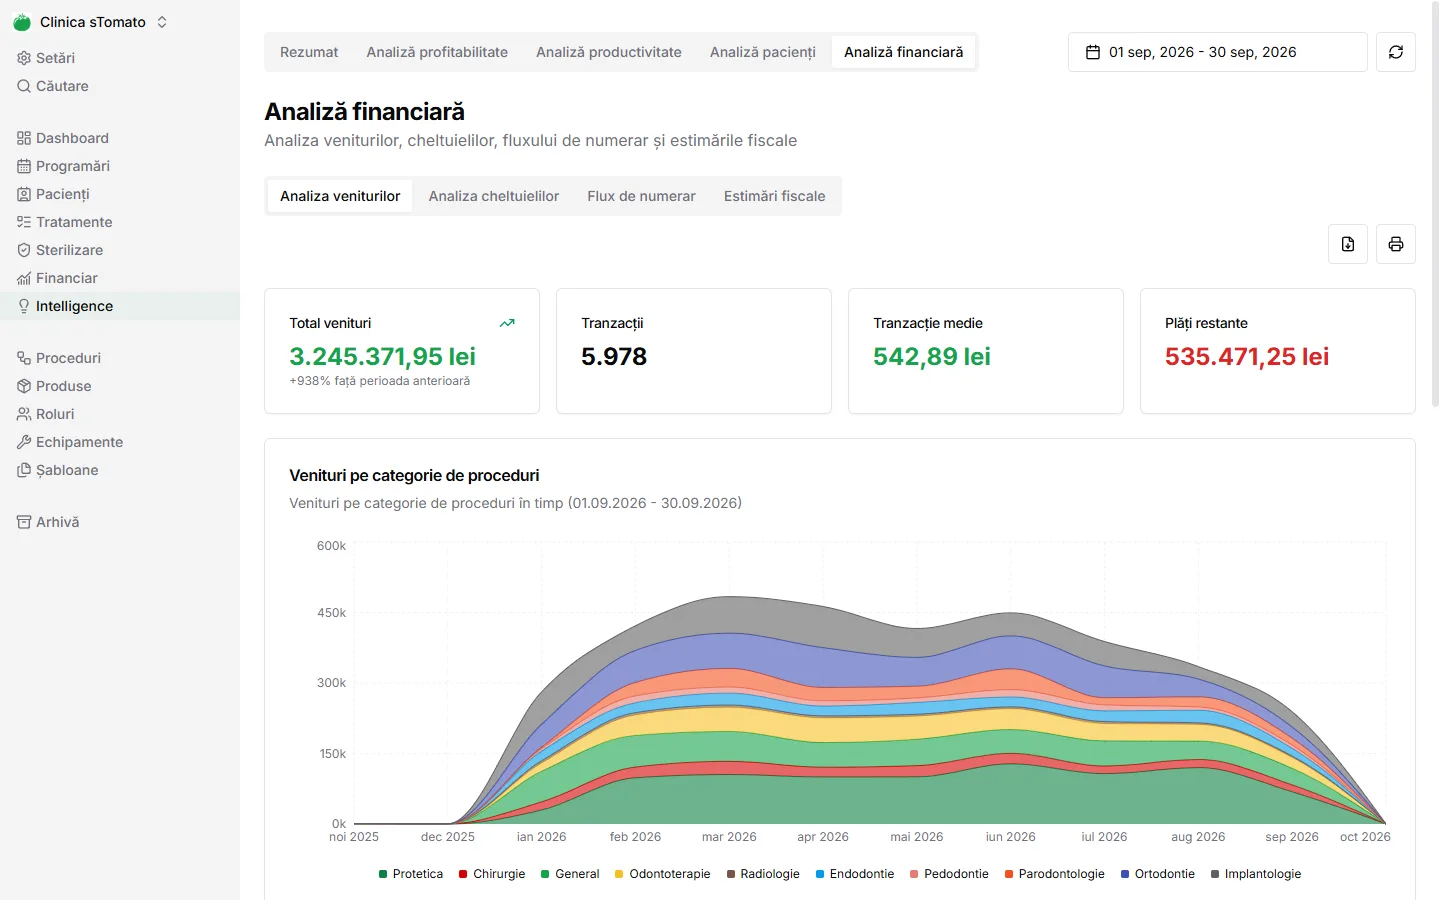Click the Produse box icon

tap(24, 386)
